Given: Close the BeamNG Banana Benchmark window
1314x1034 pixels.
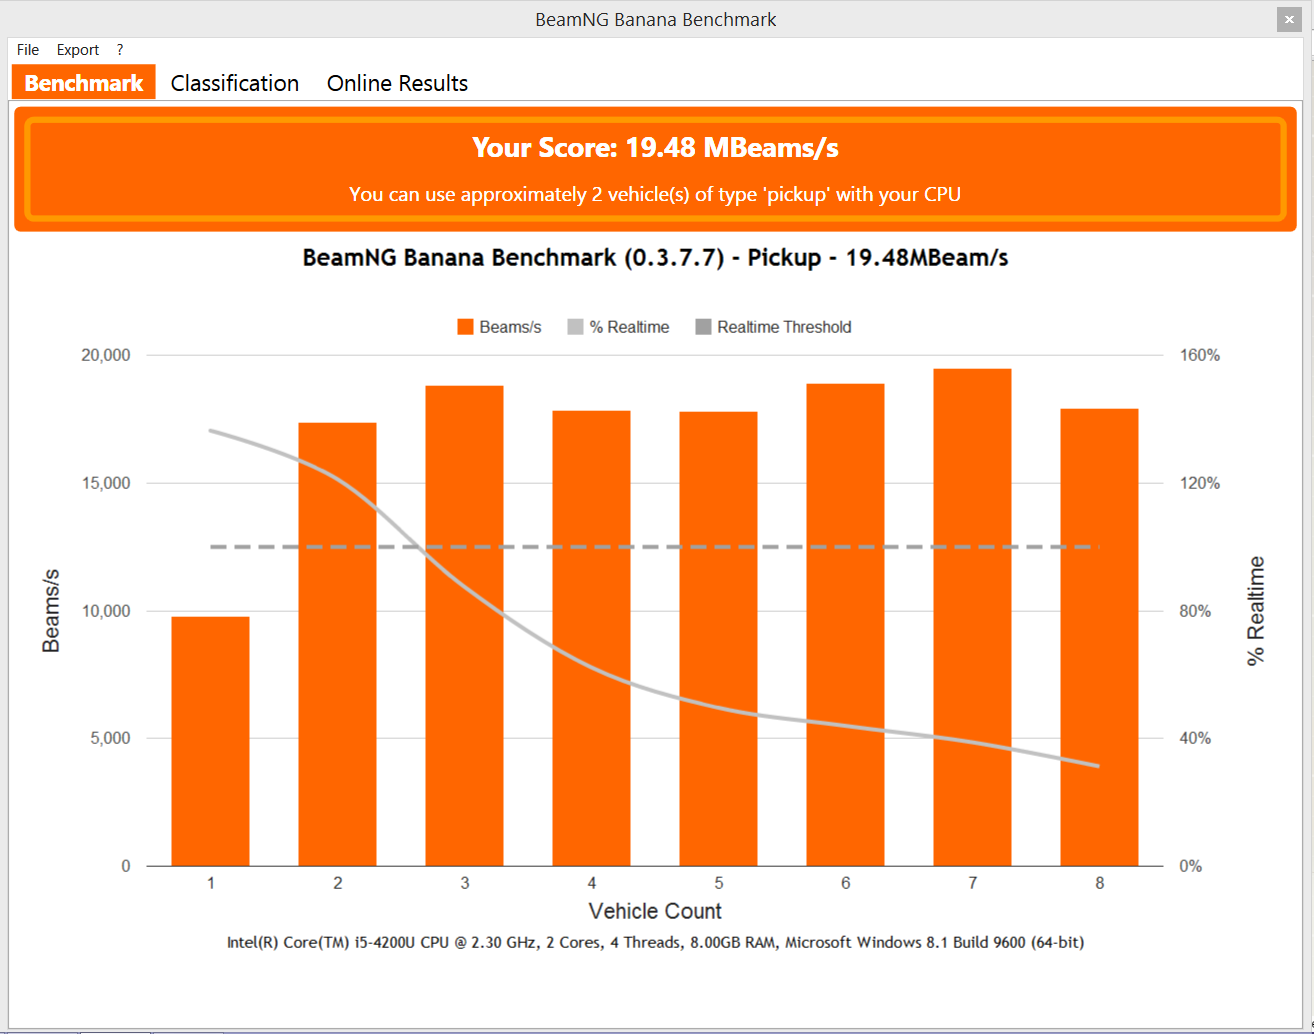Looking at the screenshot, I should [1289, 20].
